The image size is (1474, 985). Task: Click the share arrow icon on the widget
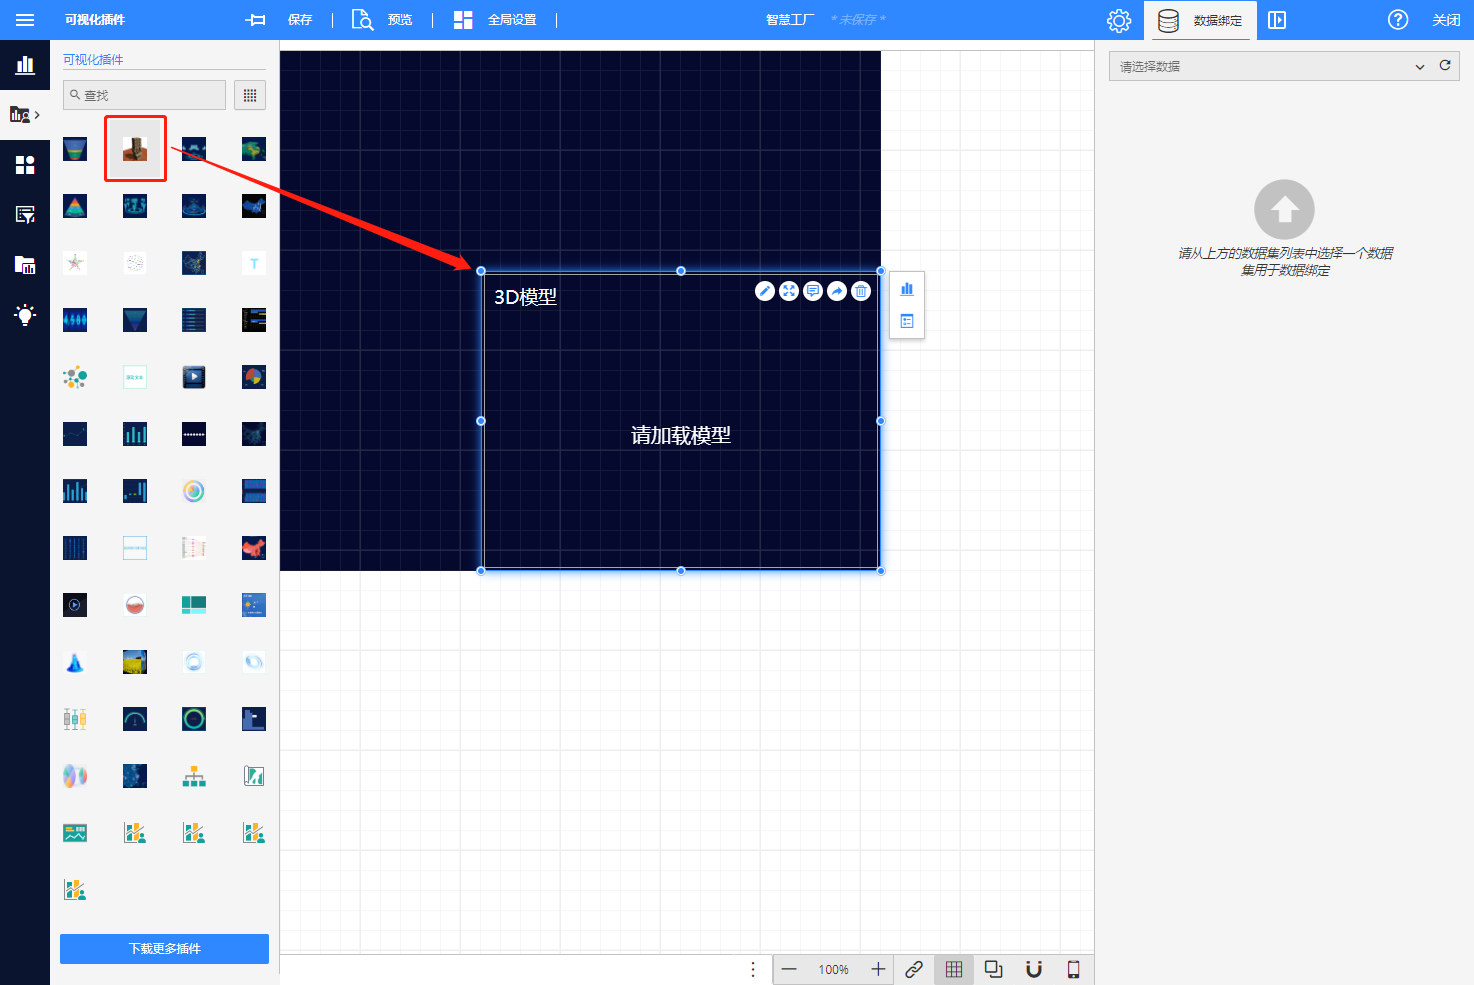coord(837,291)
